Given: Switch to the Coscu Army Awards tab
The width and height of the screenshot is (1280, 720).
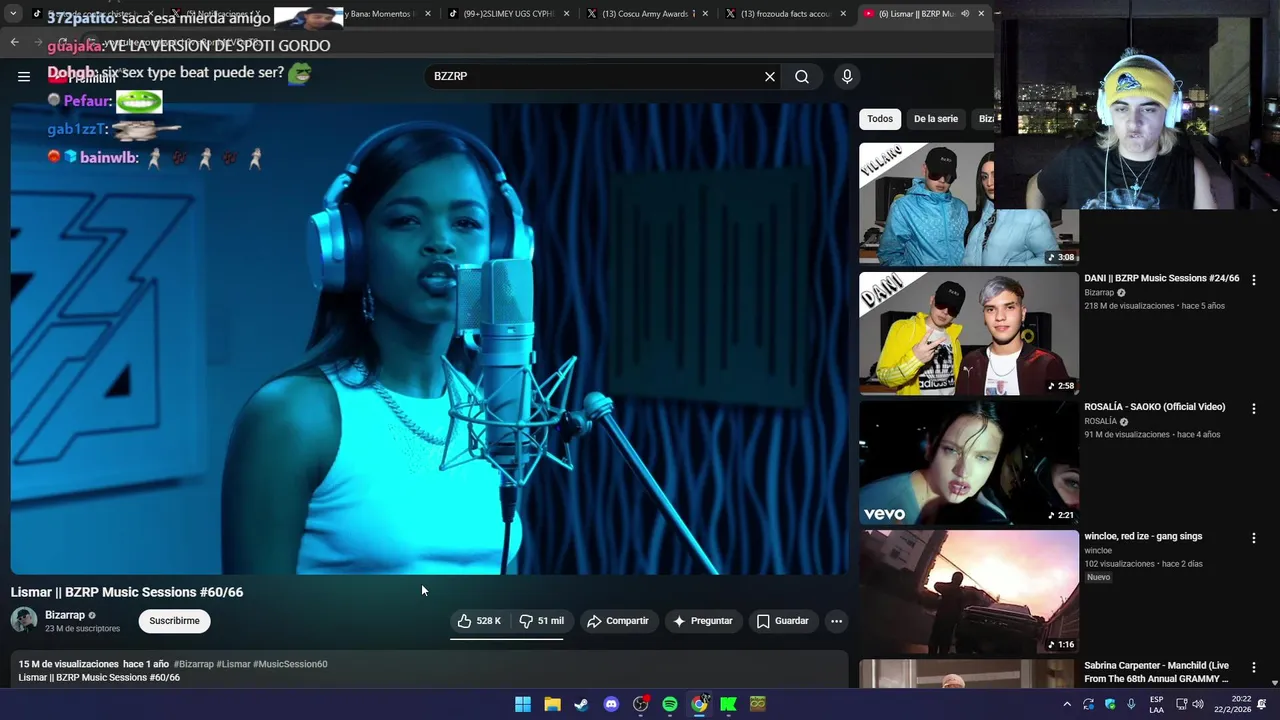Looking at the screenshot, I should click(649, 14).
